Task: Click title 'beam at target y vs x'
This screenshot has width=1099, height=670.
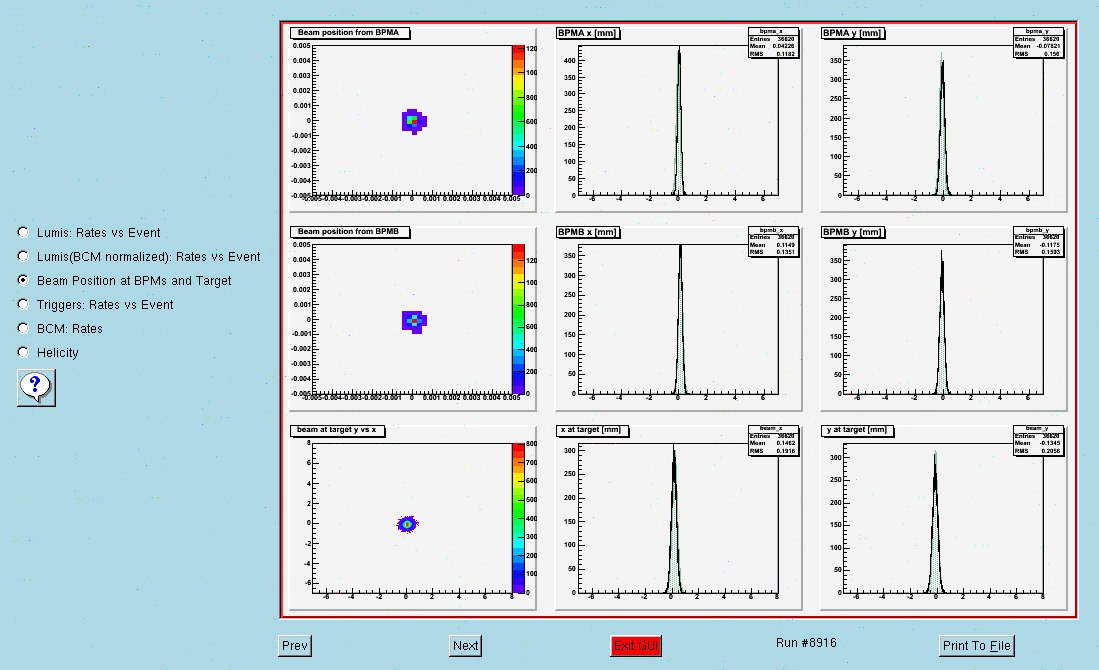Action: pyautogui.click(x=337, y=430)
